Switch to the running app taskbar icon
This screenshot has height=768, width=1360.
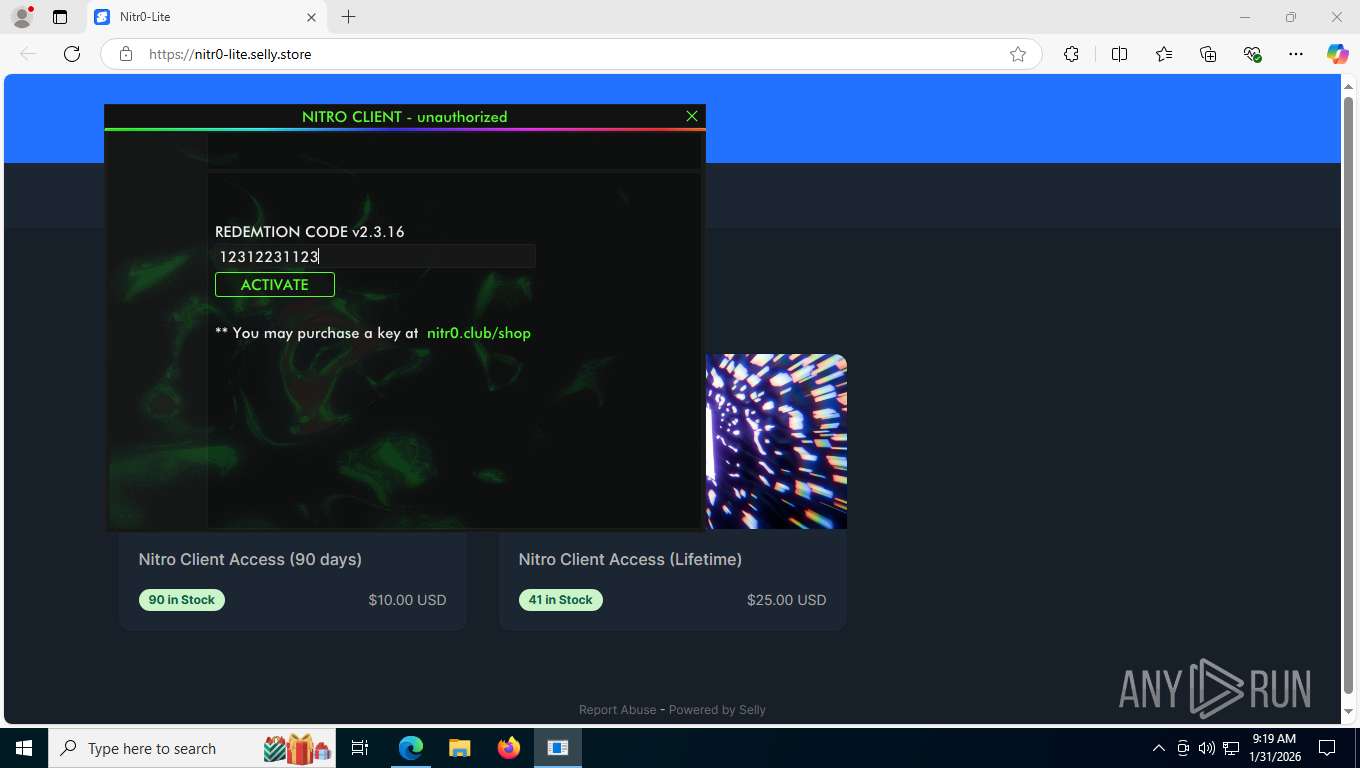(558, 748)
